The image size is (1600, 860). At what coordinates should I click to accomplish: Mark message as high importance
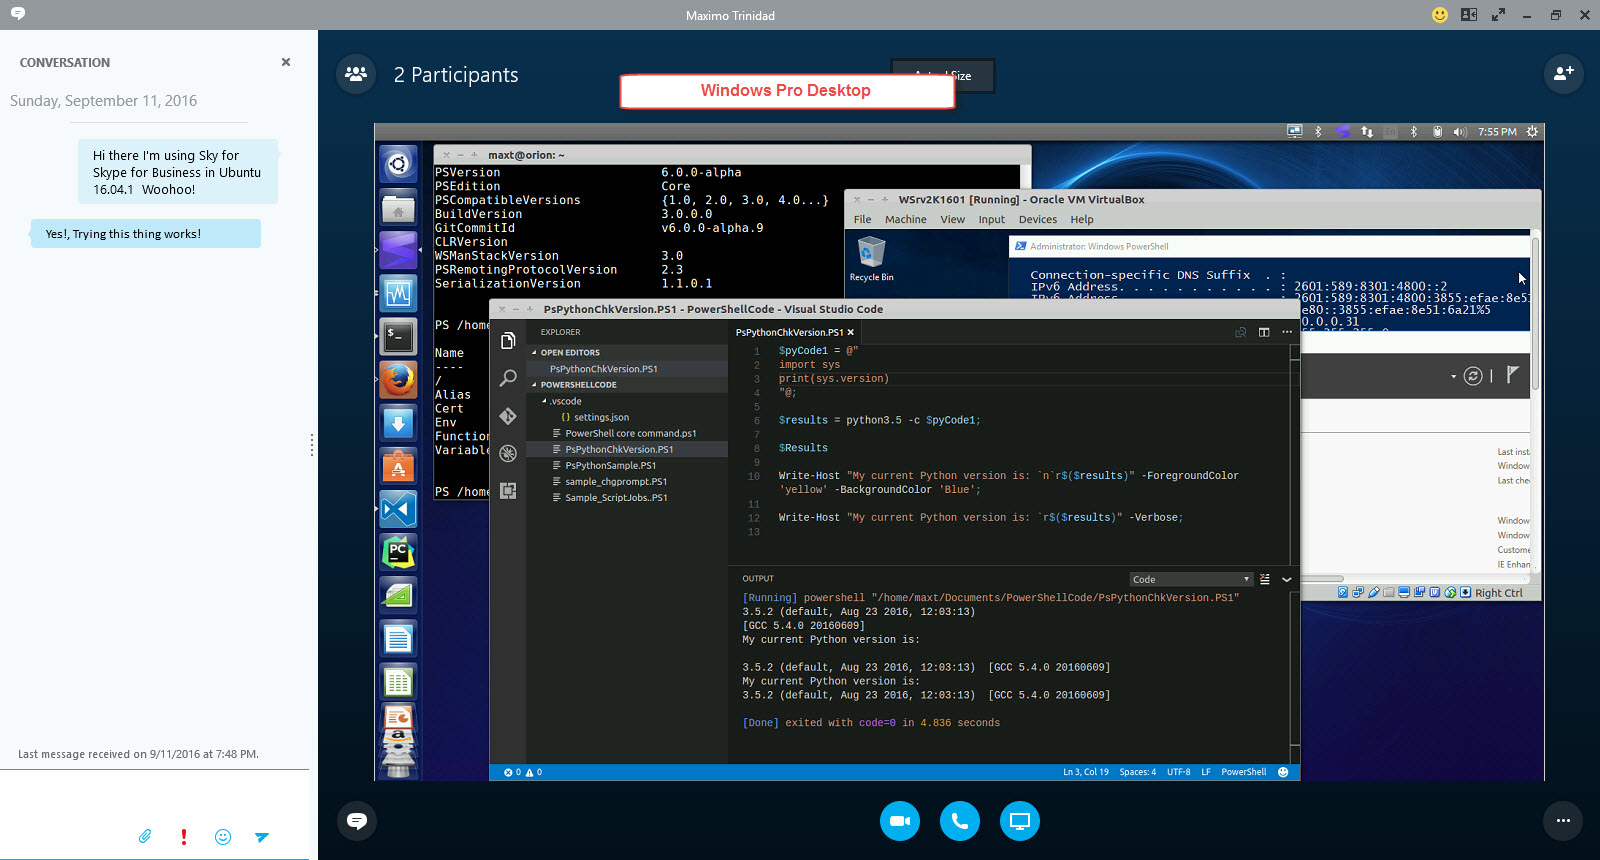coord(184,837)
